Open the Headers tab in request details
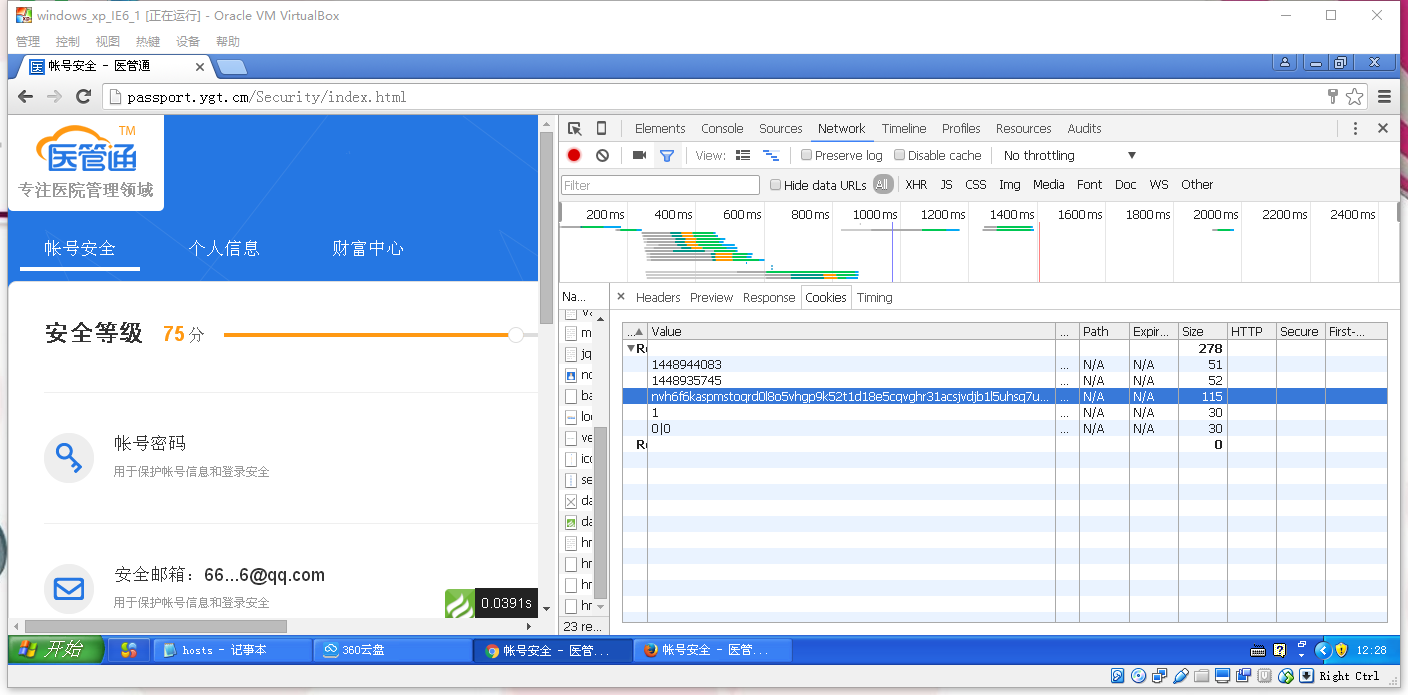Image resolution: width=1408 pixels, height=695 pixels. pos(657,297)
